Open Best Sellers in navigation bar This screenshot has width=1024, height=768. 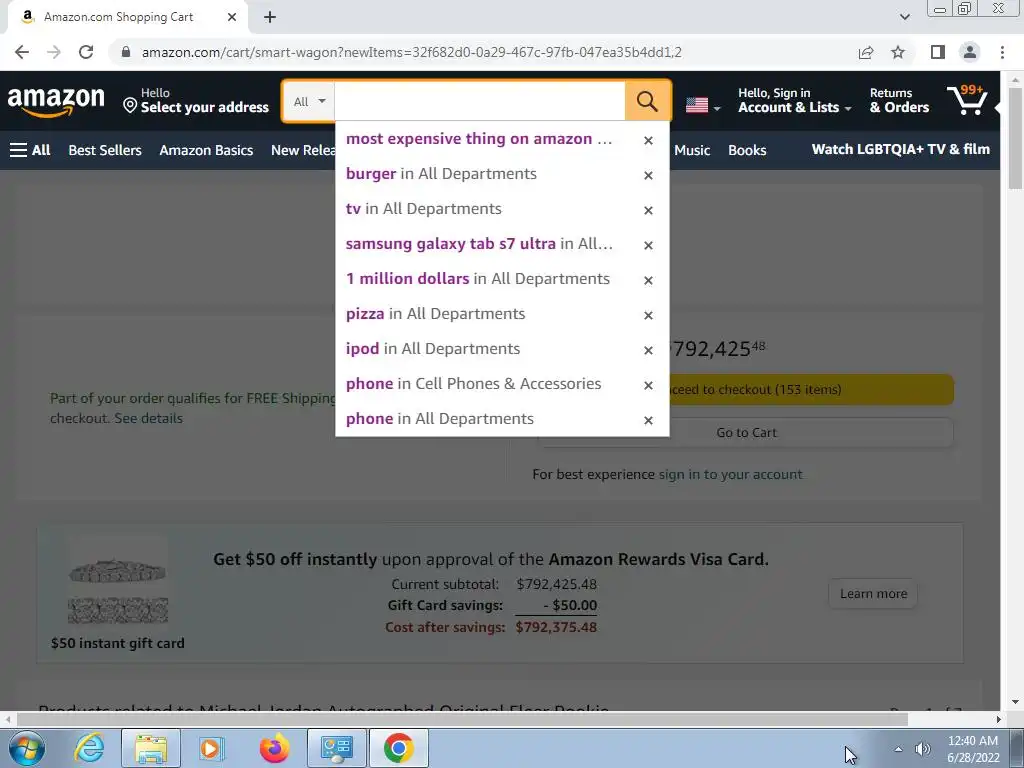[105, 150]
